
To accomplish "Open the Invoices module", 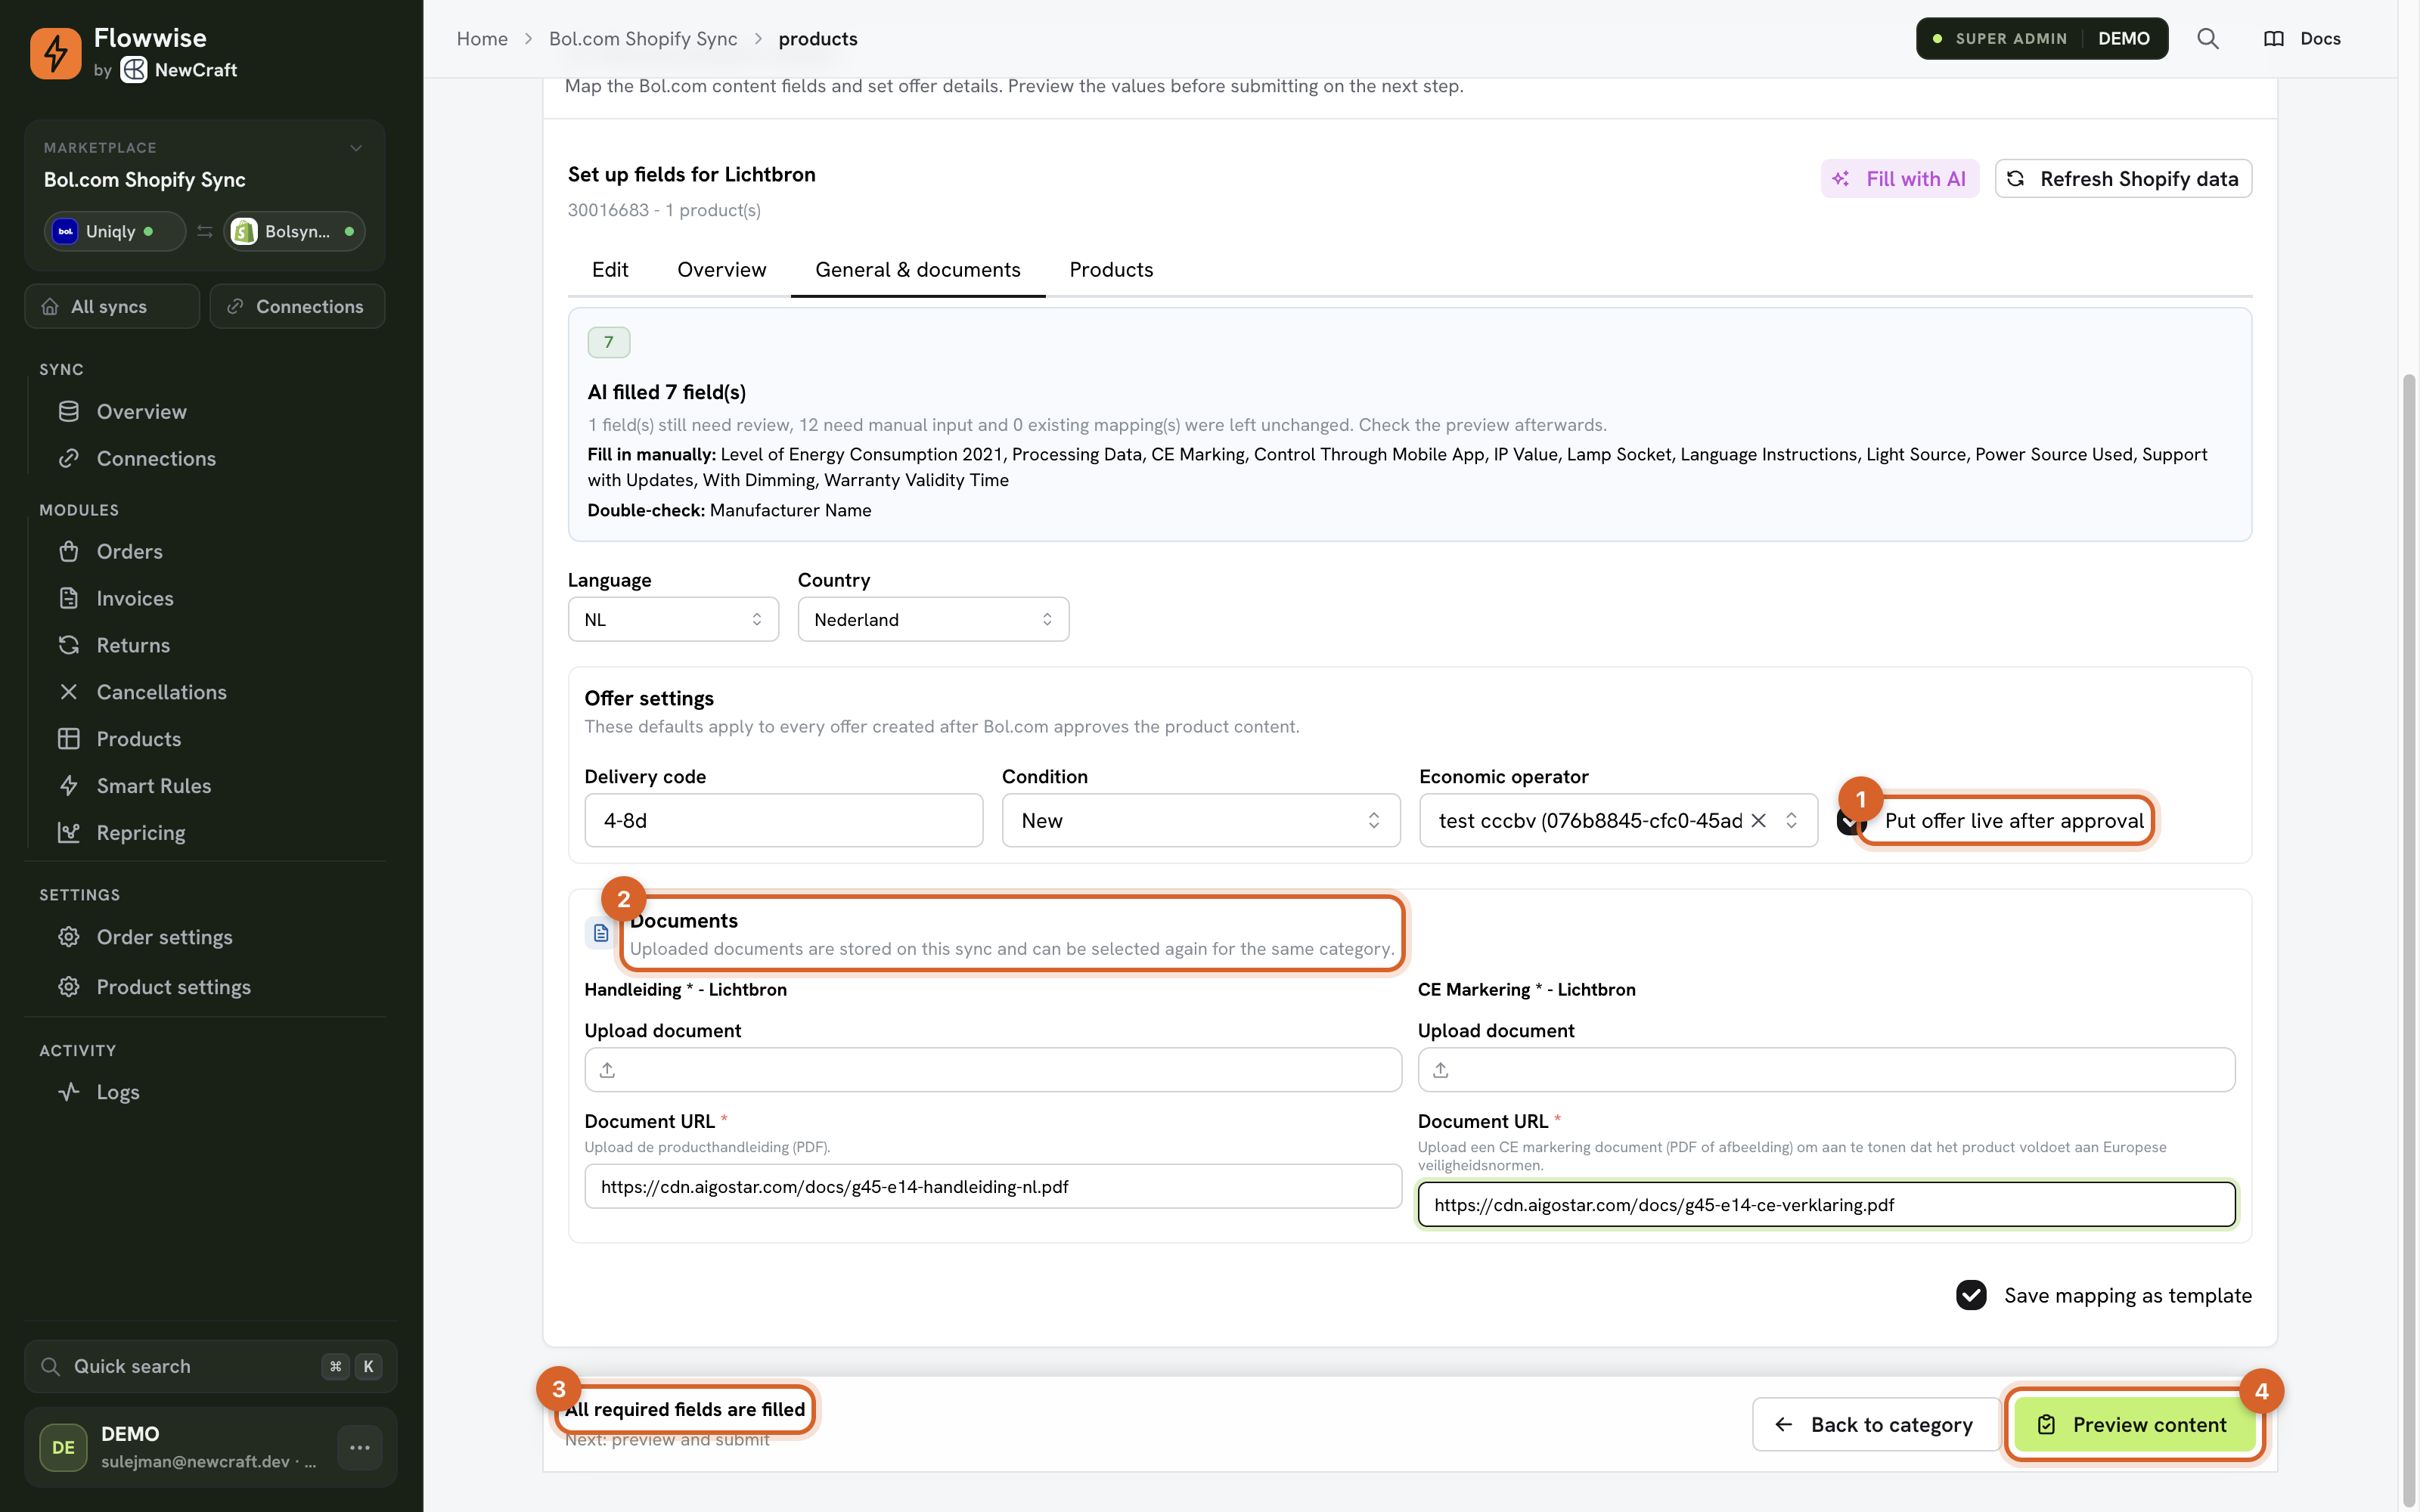I will pos(135,598).
